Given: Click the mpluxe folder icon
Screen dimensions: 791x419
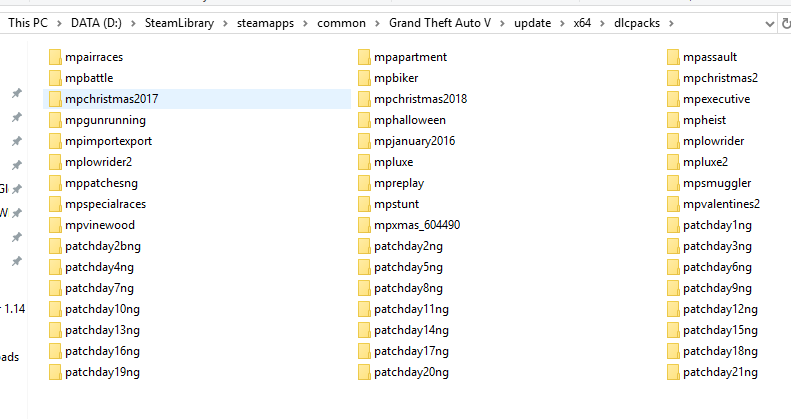Looking at the screenshot, I should coord(364,162).
